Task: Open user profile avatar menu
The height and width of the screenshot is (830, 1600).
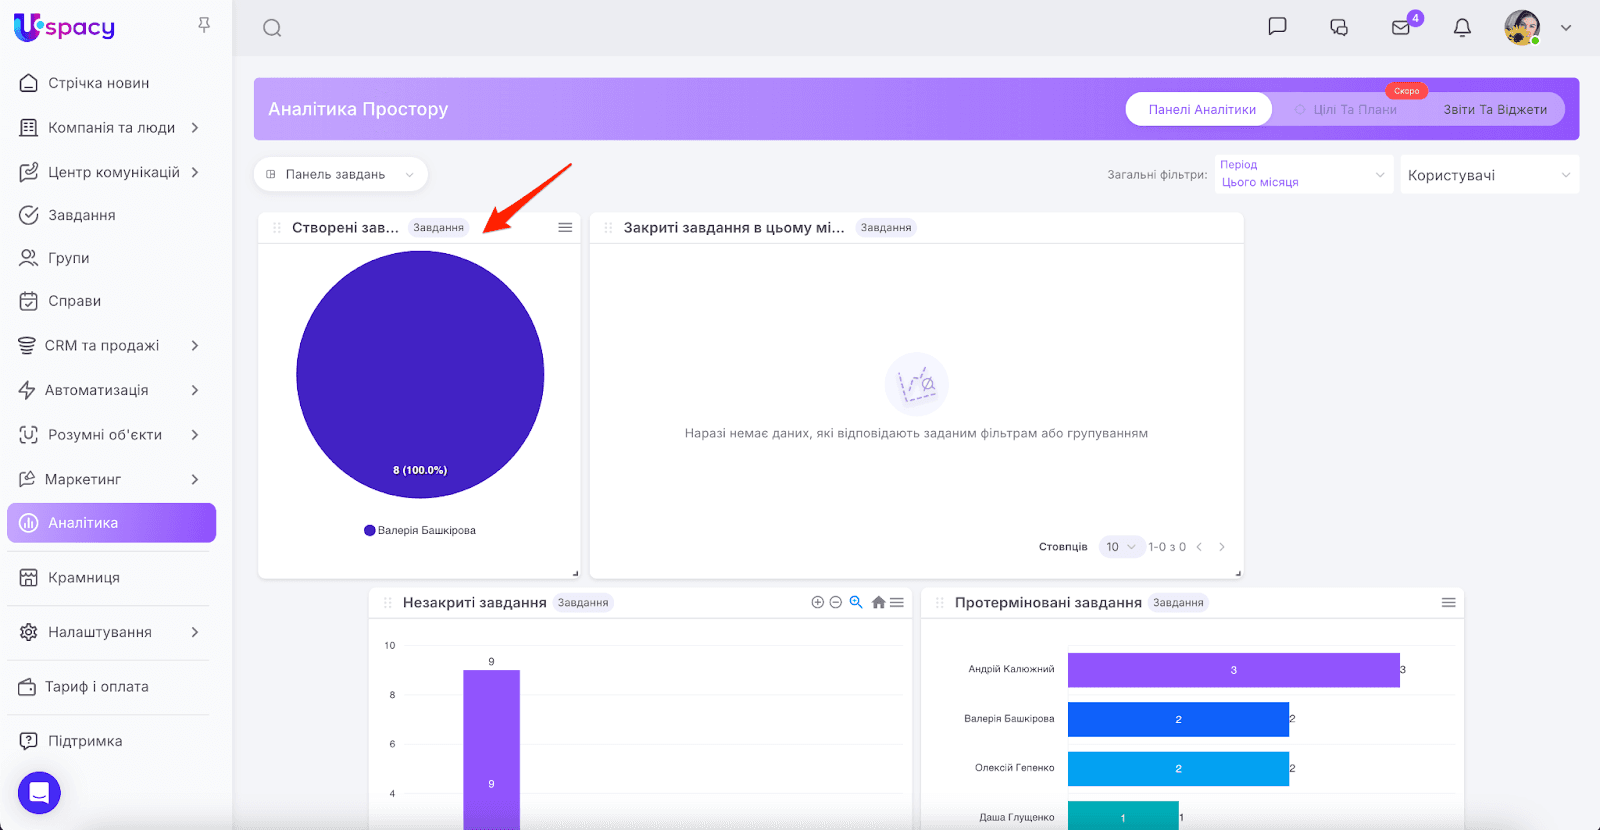Action: (x=1522, y=28)
